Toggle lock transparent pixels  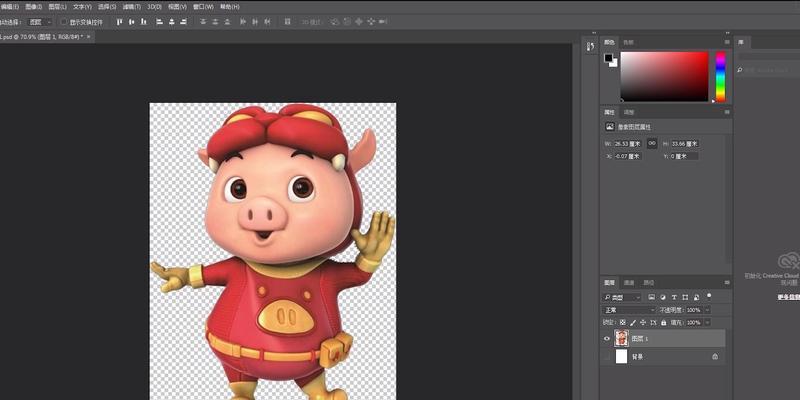[622, 322]
